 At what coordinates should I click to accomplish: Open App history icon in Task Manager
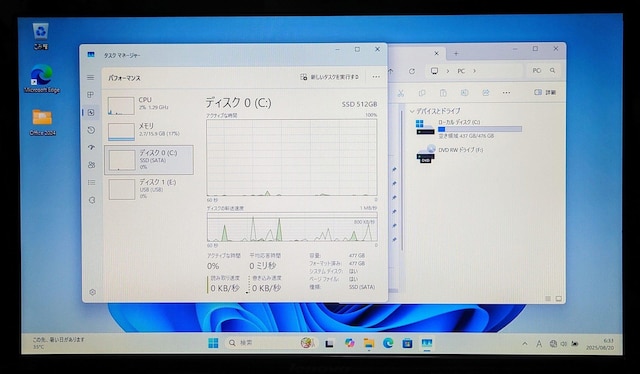(x=91, y=130)
